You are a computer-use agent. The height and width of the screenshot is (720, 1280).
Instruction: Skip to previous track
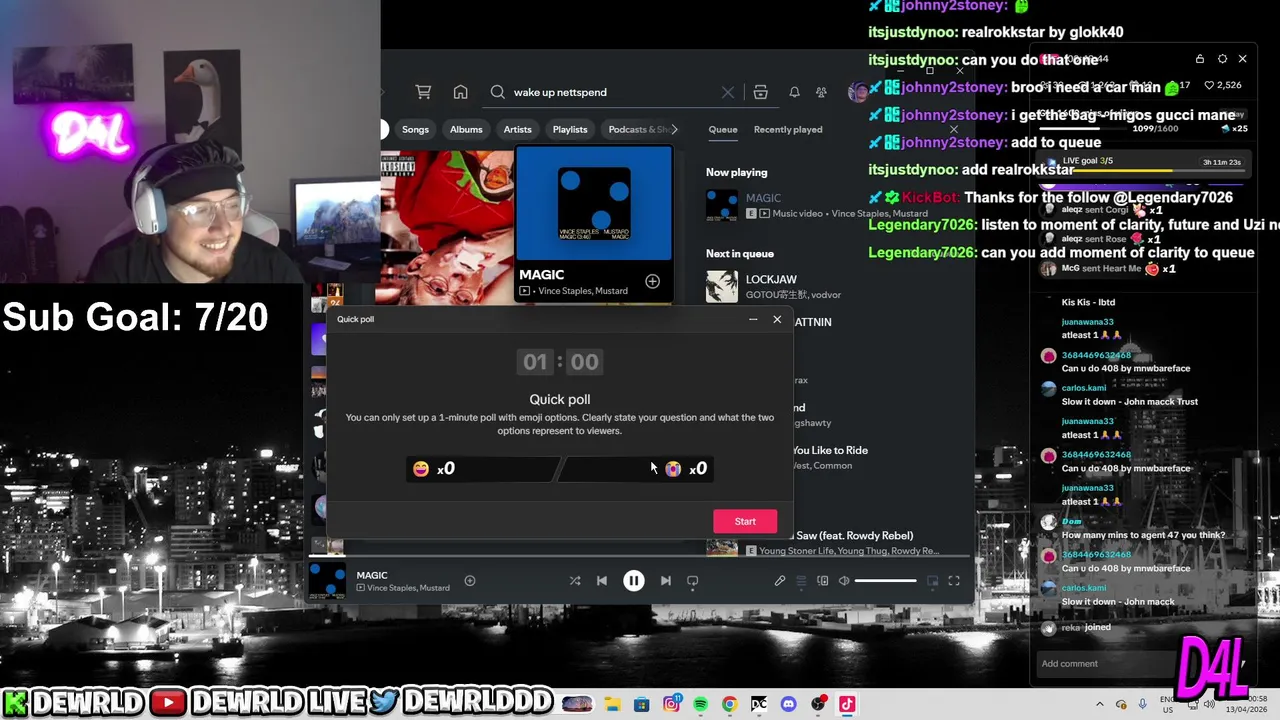[x=602, y=581]
